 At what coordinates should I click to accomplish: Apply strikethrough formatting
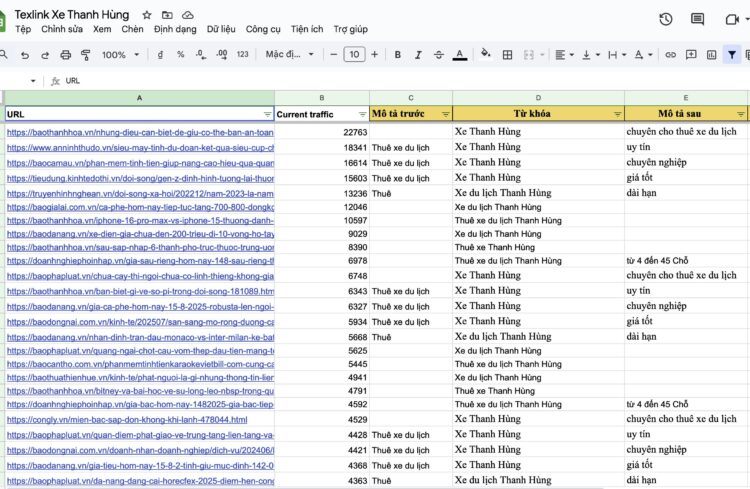click(439, 55)
